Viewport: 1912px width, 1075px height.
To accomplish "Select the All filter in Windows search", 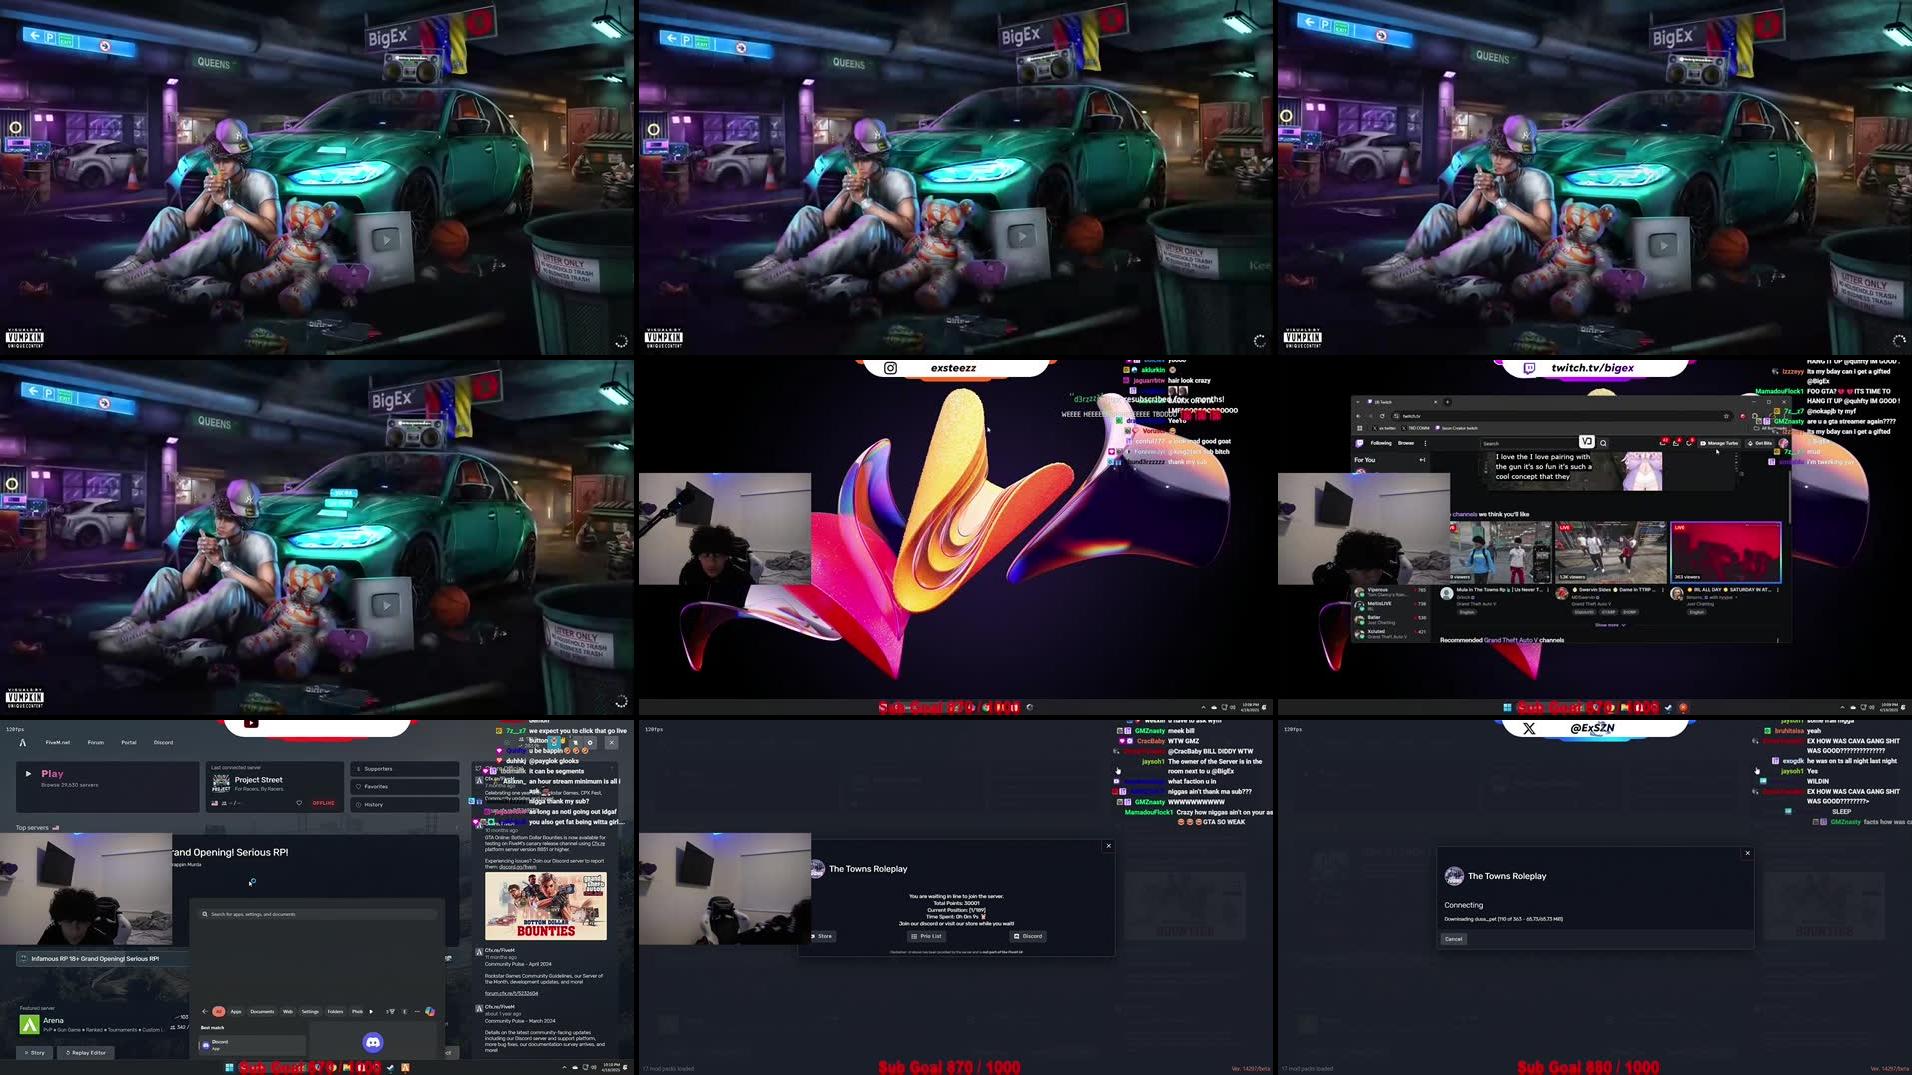I will [218, 1011].
